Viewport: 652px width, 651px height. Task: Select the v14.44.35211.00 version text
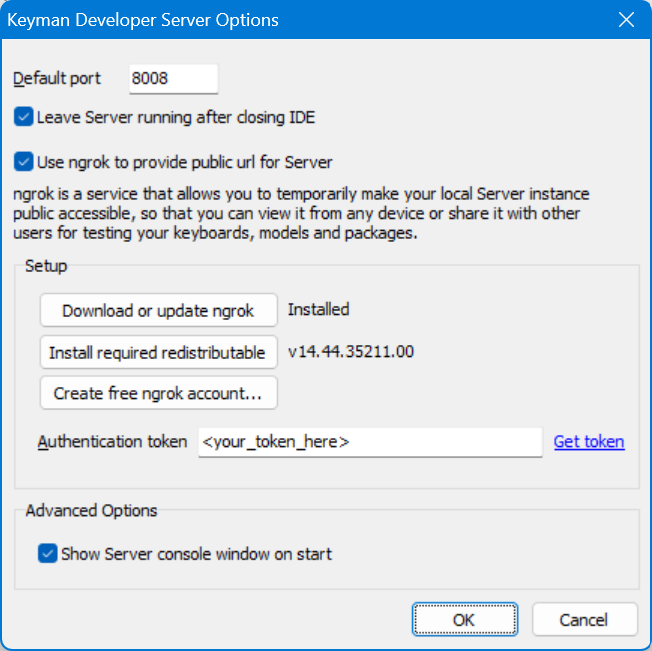351,352
